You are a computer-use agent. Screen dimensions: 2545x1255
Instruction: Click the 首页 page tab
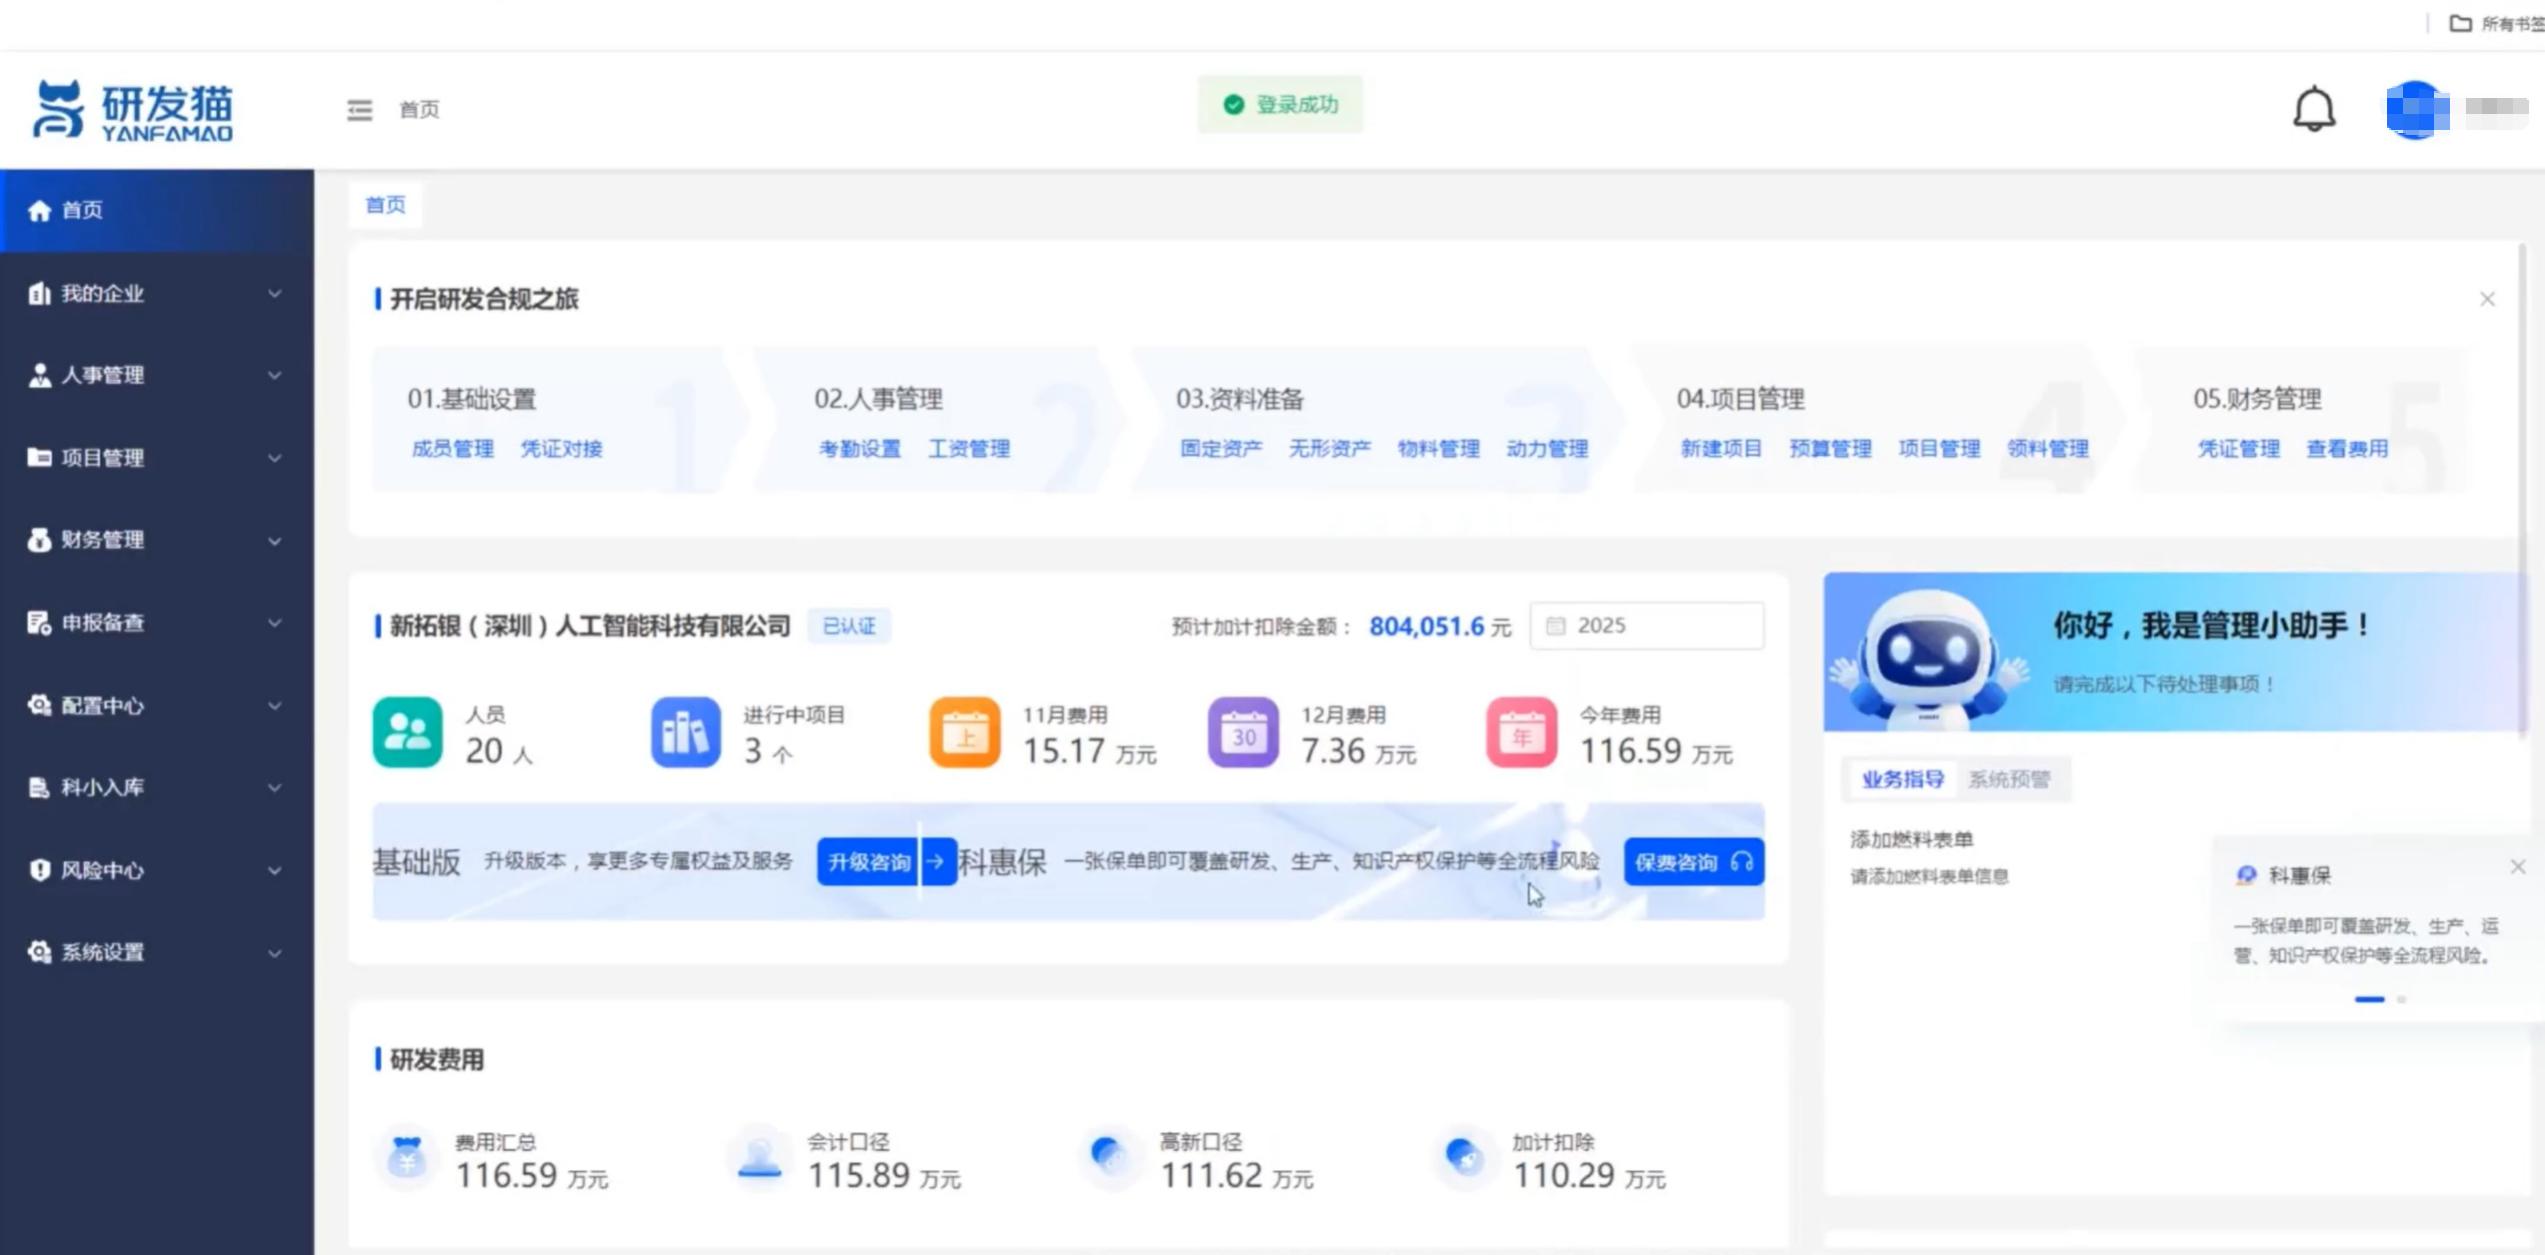tap(386, 205)
